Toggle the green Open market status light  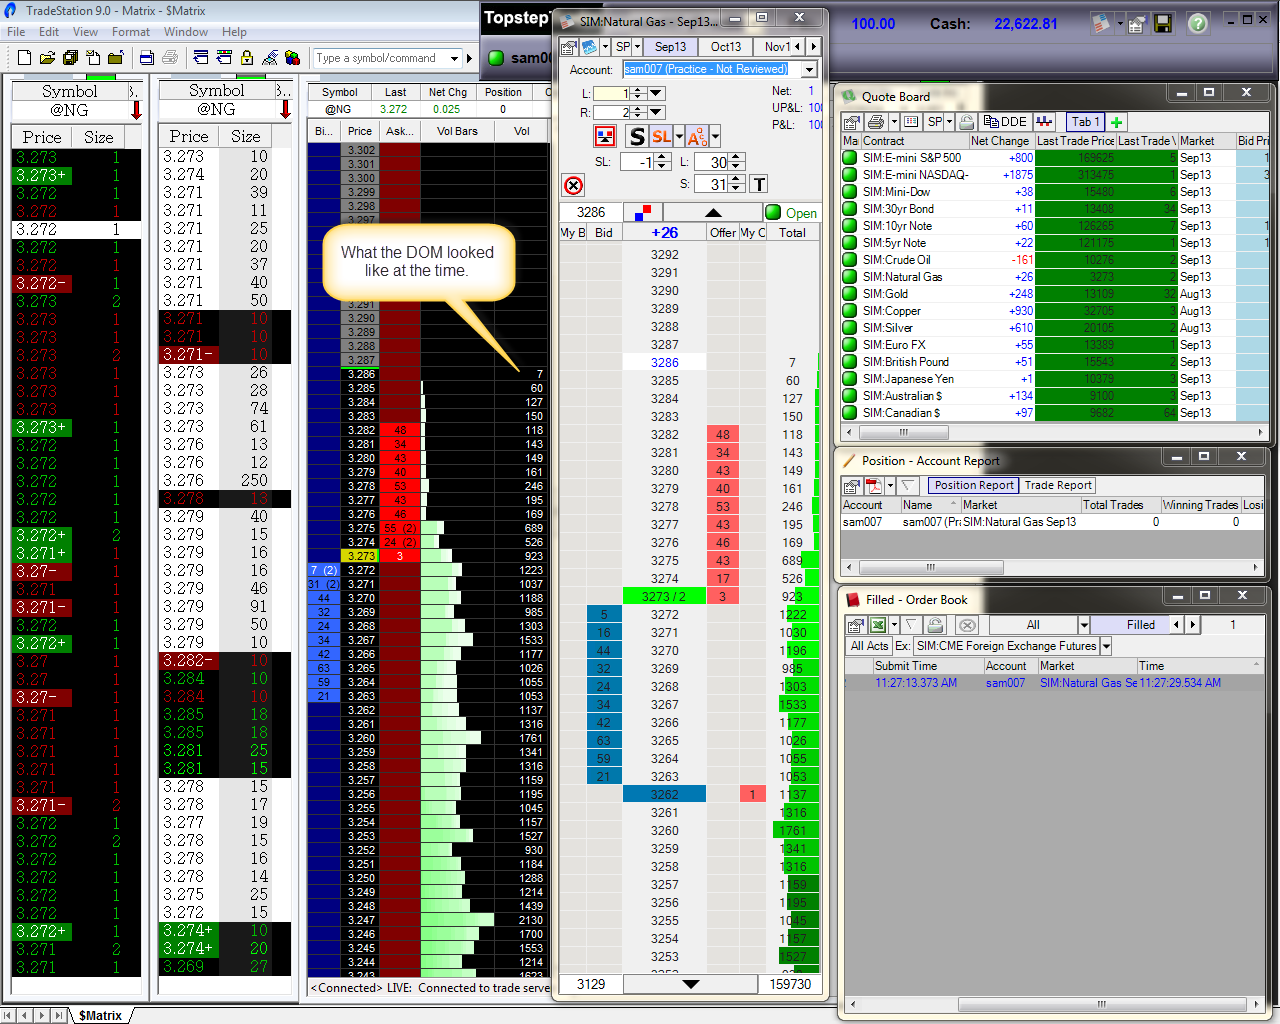pyautogui.click(x=773, y=212)
